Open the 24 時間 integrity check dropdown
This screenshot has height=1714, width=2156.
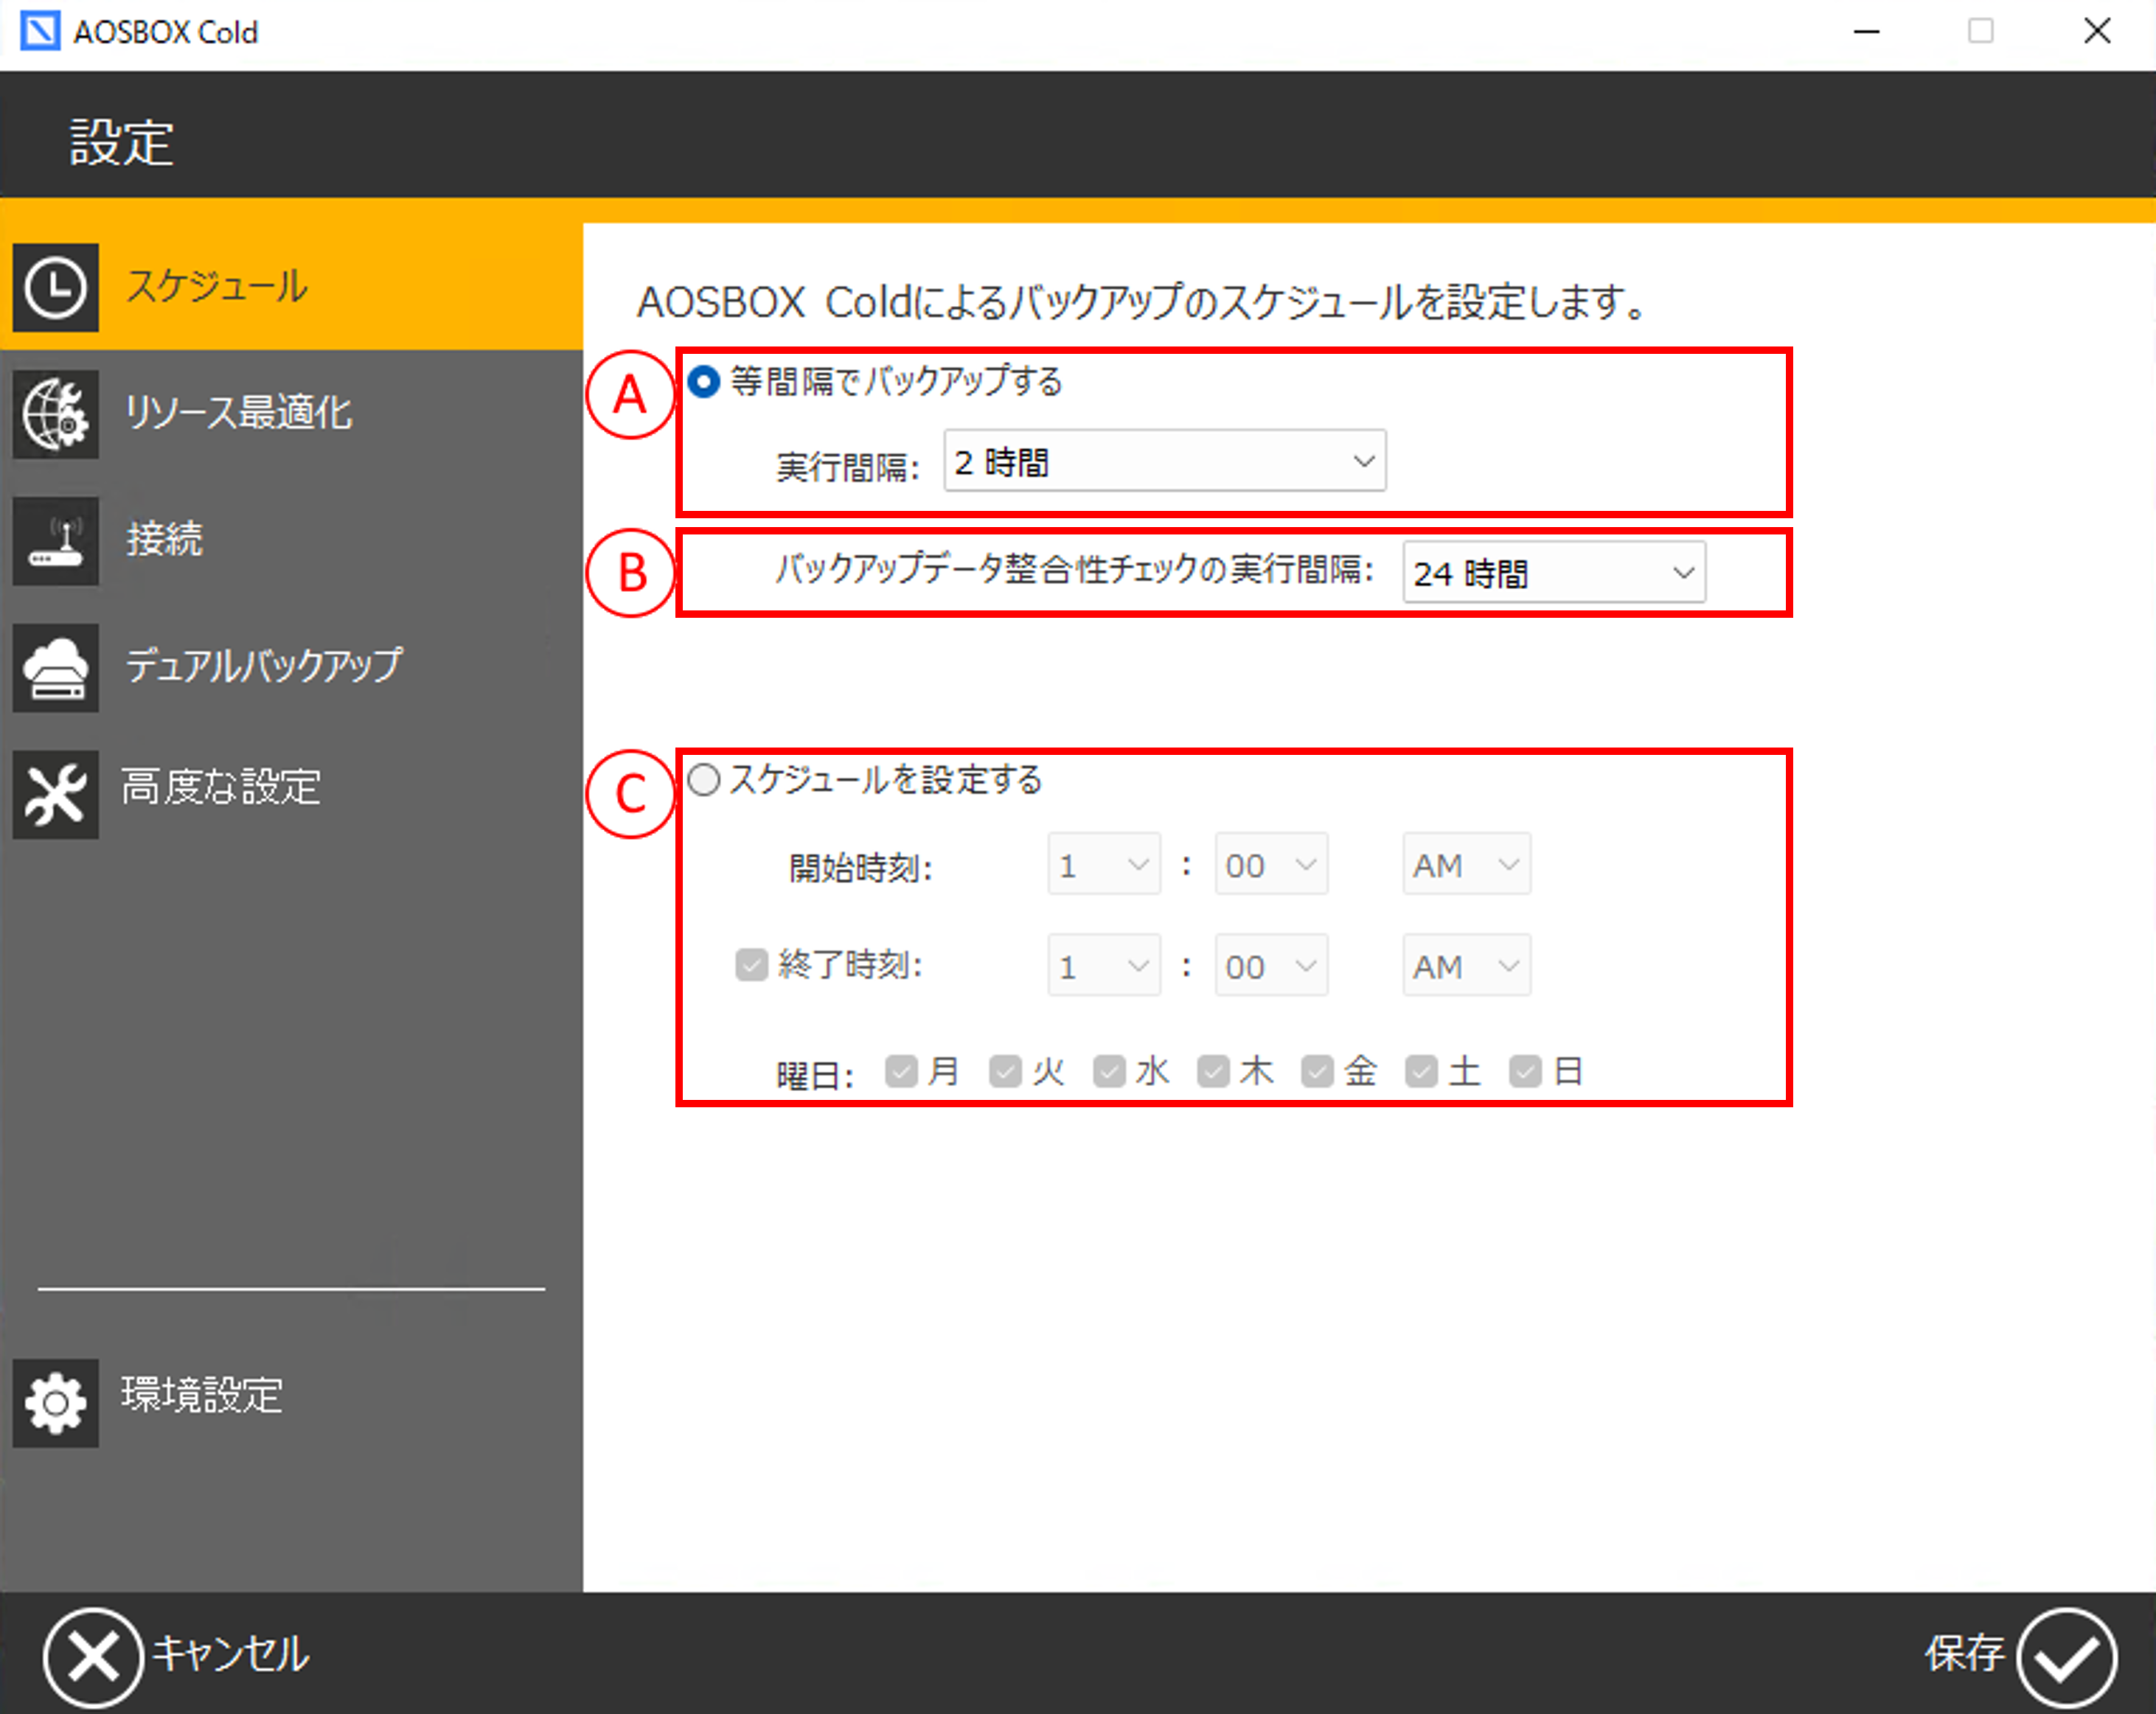(1553, 573)
